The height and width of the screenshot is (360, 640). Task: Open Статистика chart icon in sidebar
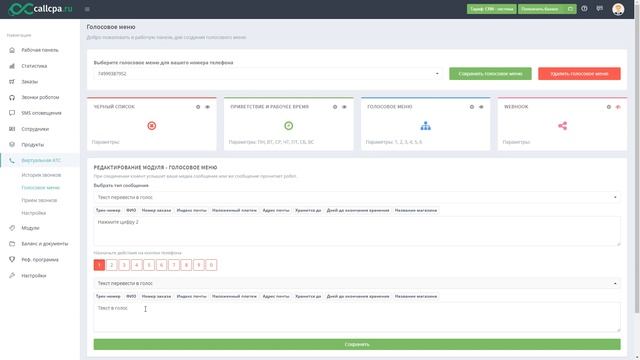point(12,66)
